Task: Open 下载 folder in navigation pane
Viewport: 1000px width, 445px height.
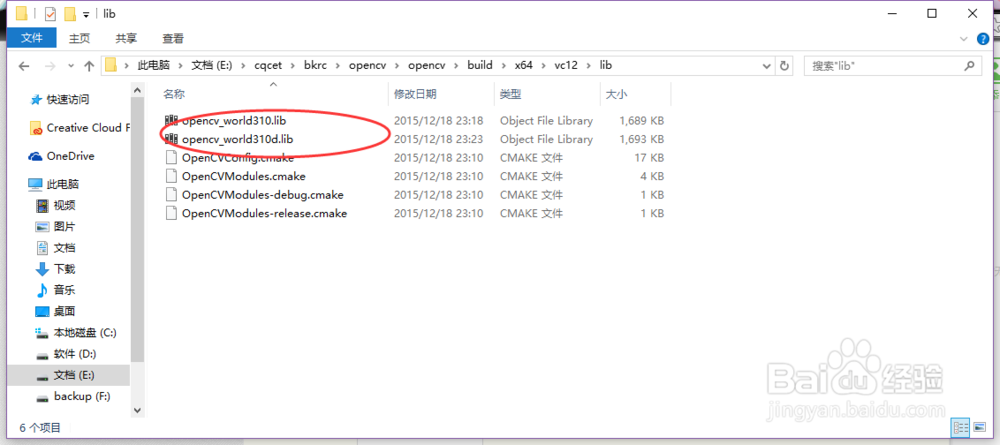Action: point(64,269)
